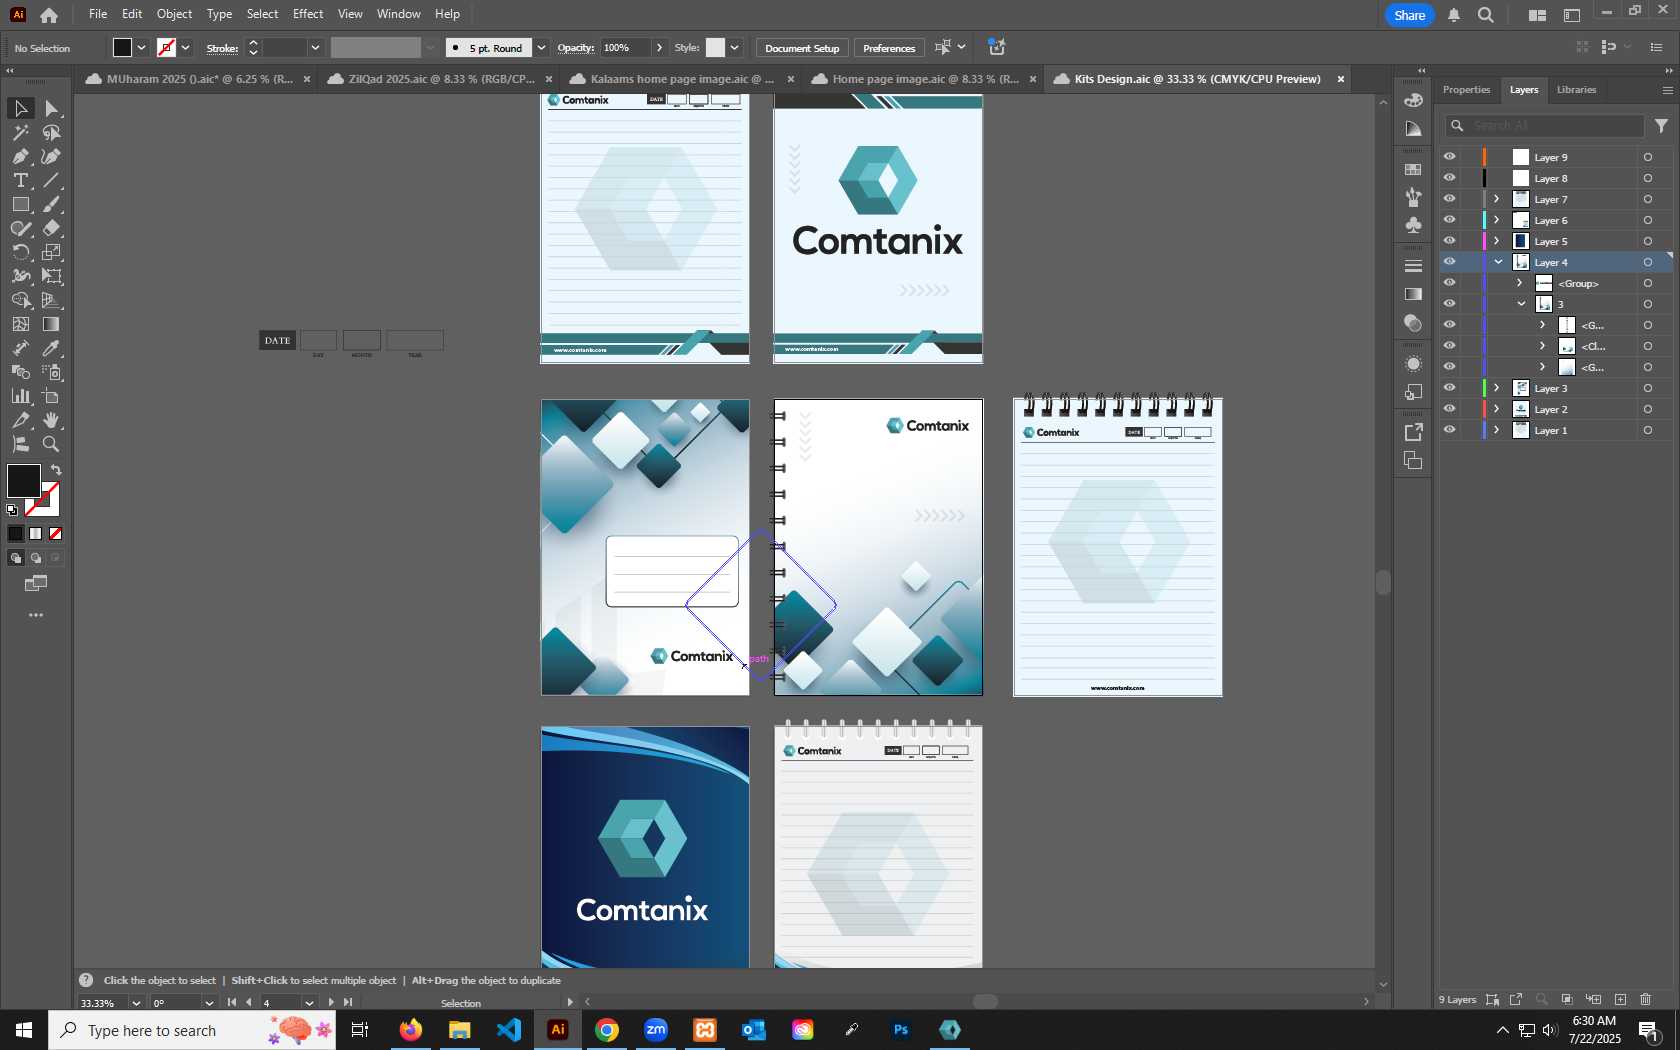1680x1050 pixels.
Task: Select the Eyedropper tool
Action: click(52, 348)
